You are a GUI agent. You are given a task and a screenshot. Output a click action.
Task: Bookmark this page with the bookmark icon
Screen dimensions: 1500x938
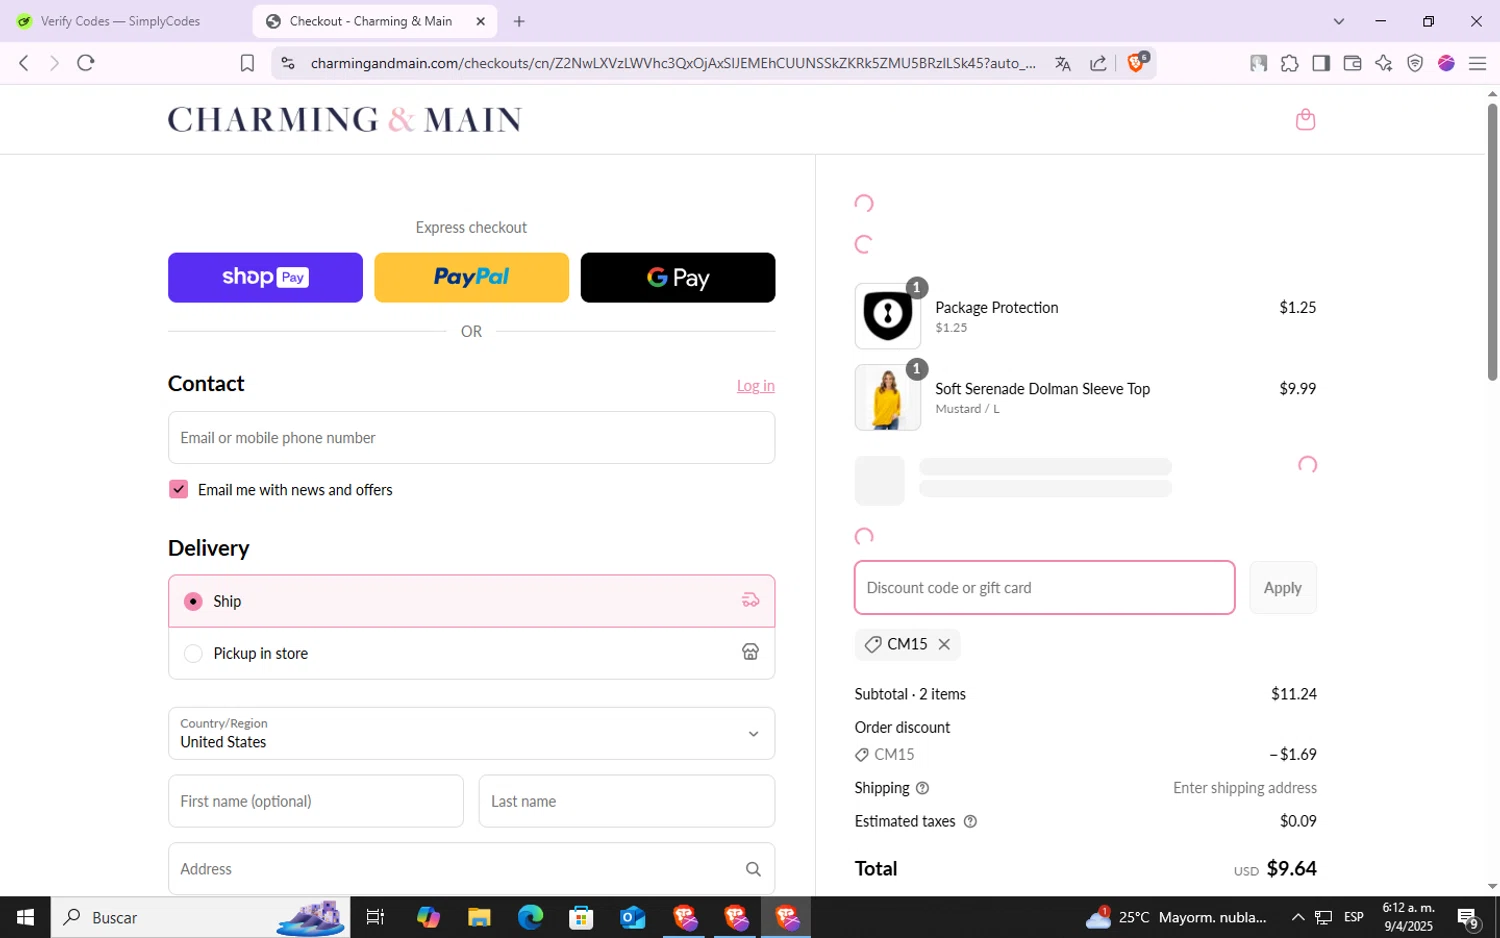247,63
